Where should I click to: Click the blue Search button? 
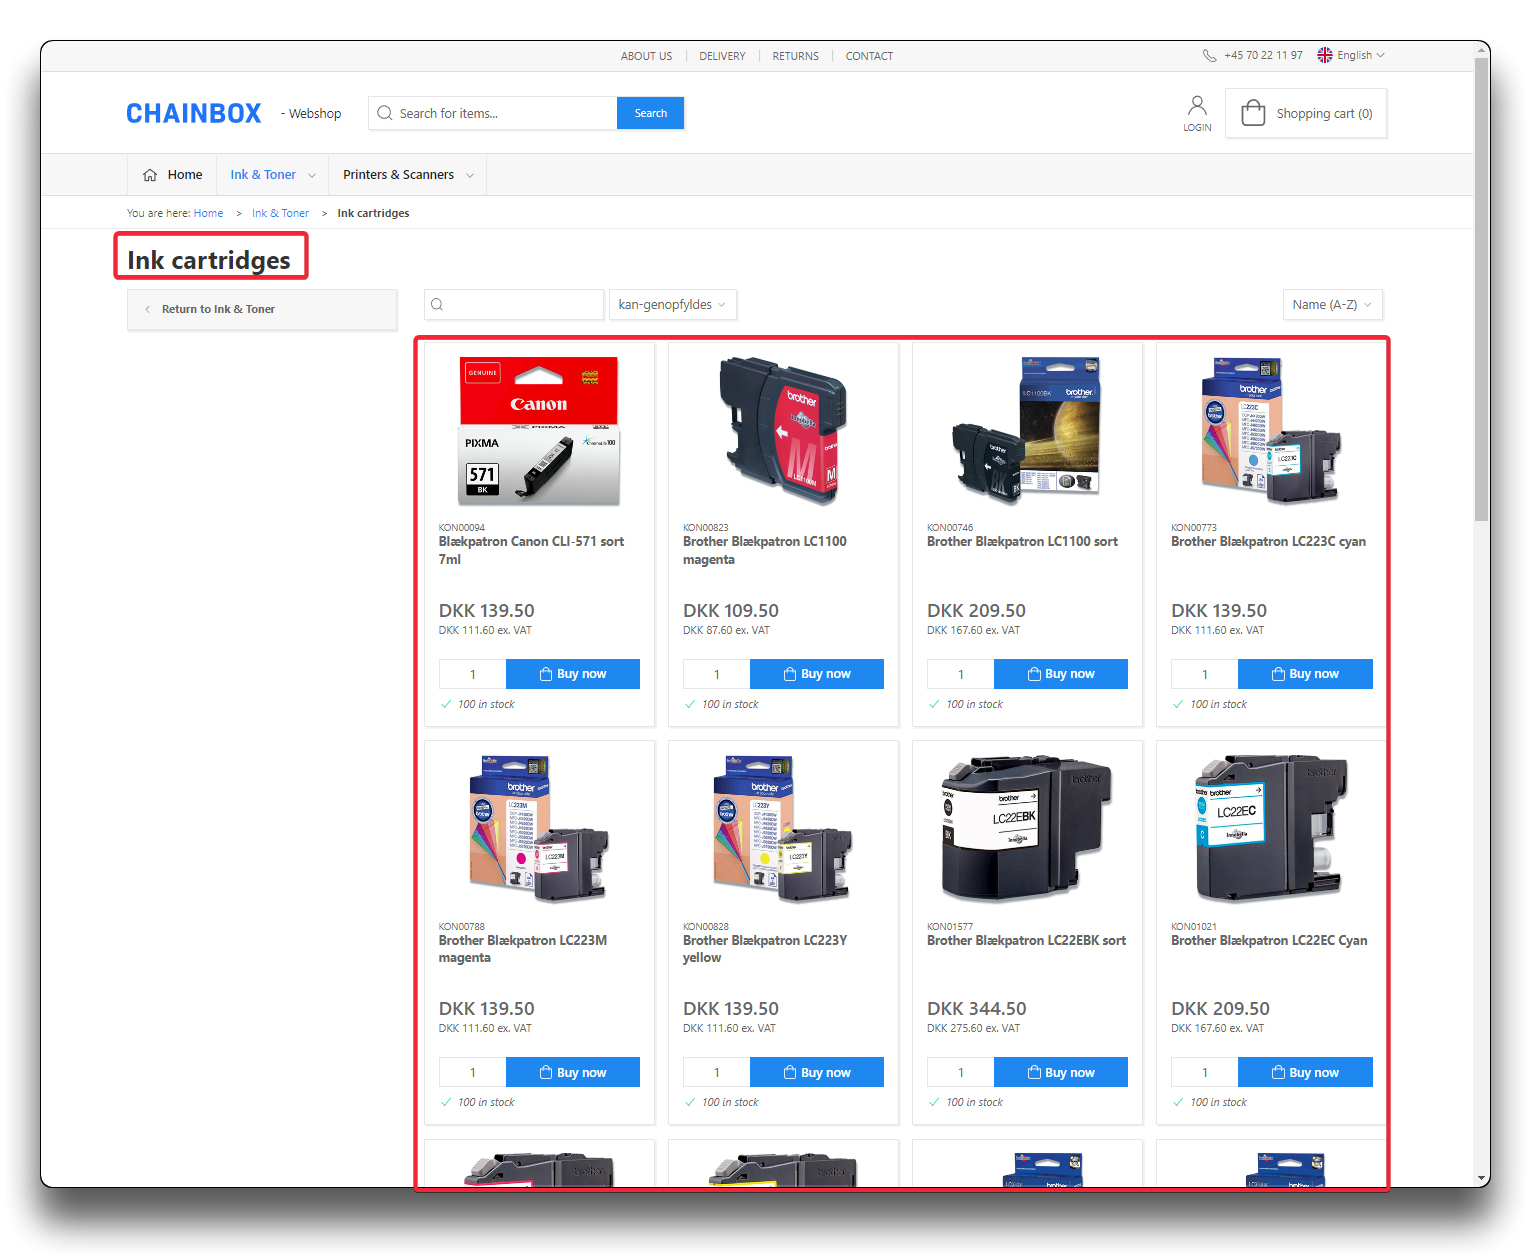click(x=650, y=114)
